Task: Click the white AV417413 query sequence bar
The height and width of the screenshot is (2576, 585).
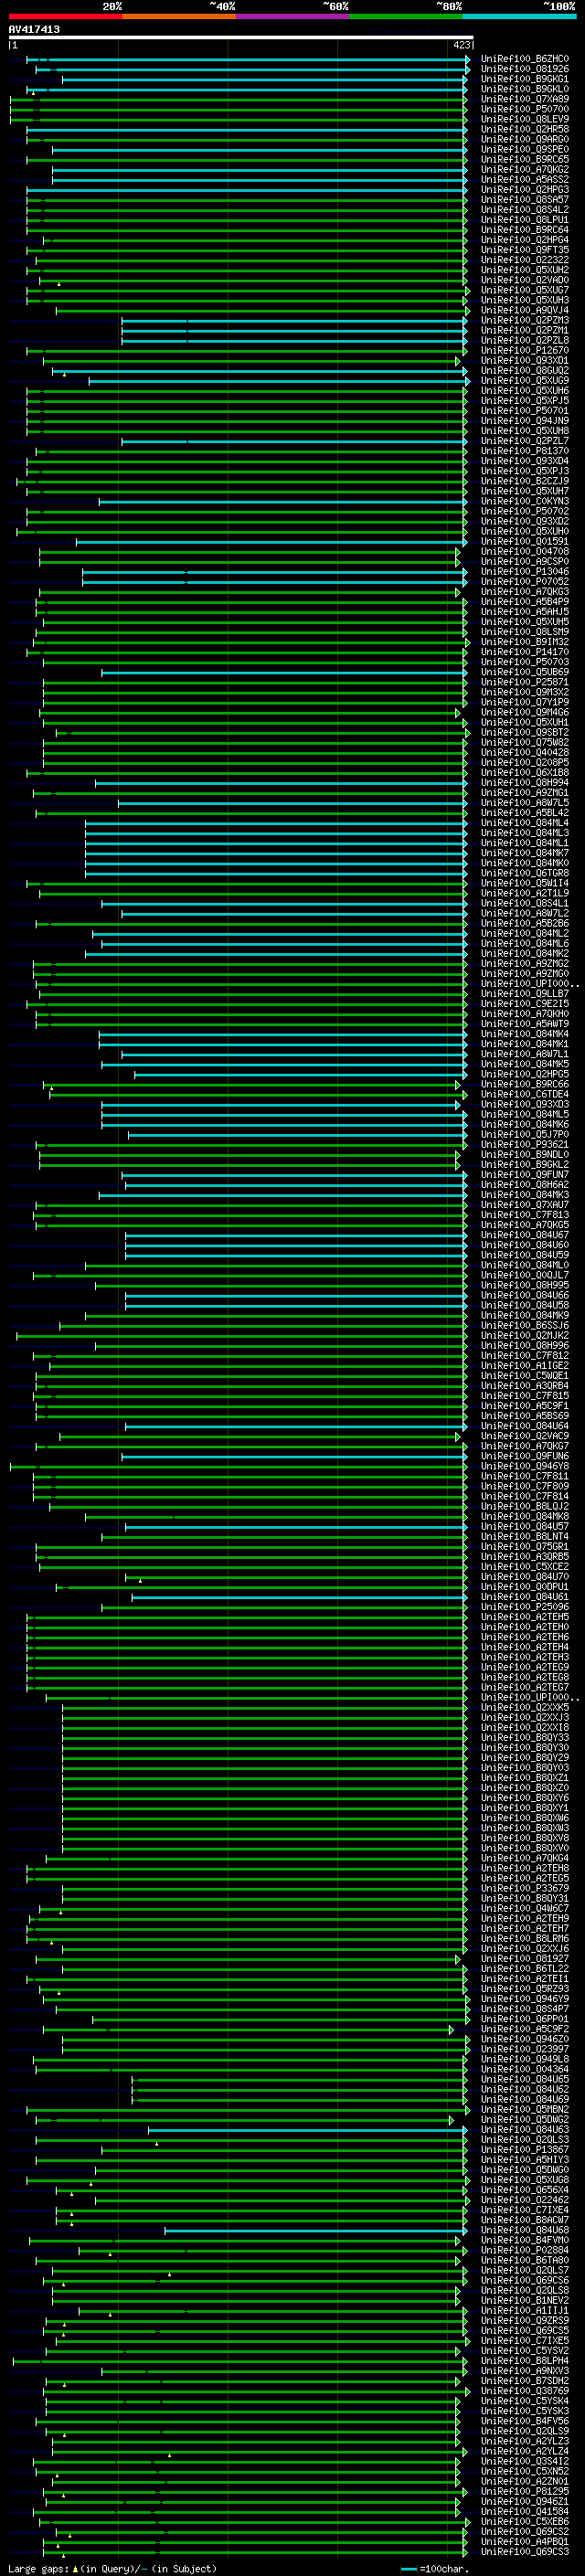Action: coord(241,37)
